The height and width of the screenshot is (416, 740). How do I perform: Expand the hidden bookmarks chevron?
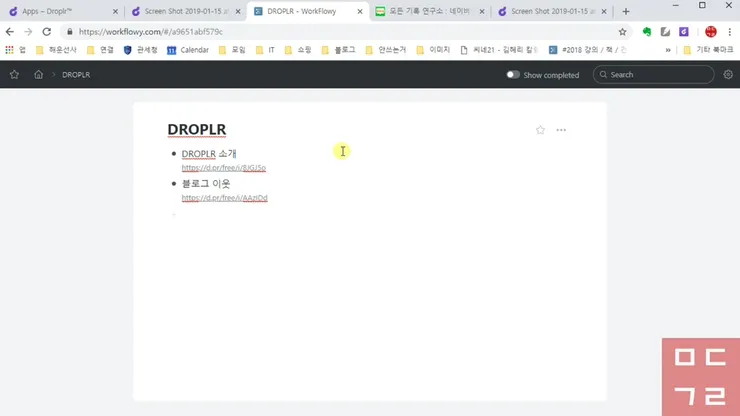click(668, 50)
